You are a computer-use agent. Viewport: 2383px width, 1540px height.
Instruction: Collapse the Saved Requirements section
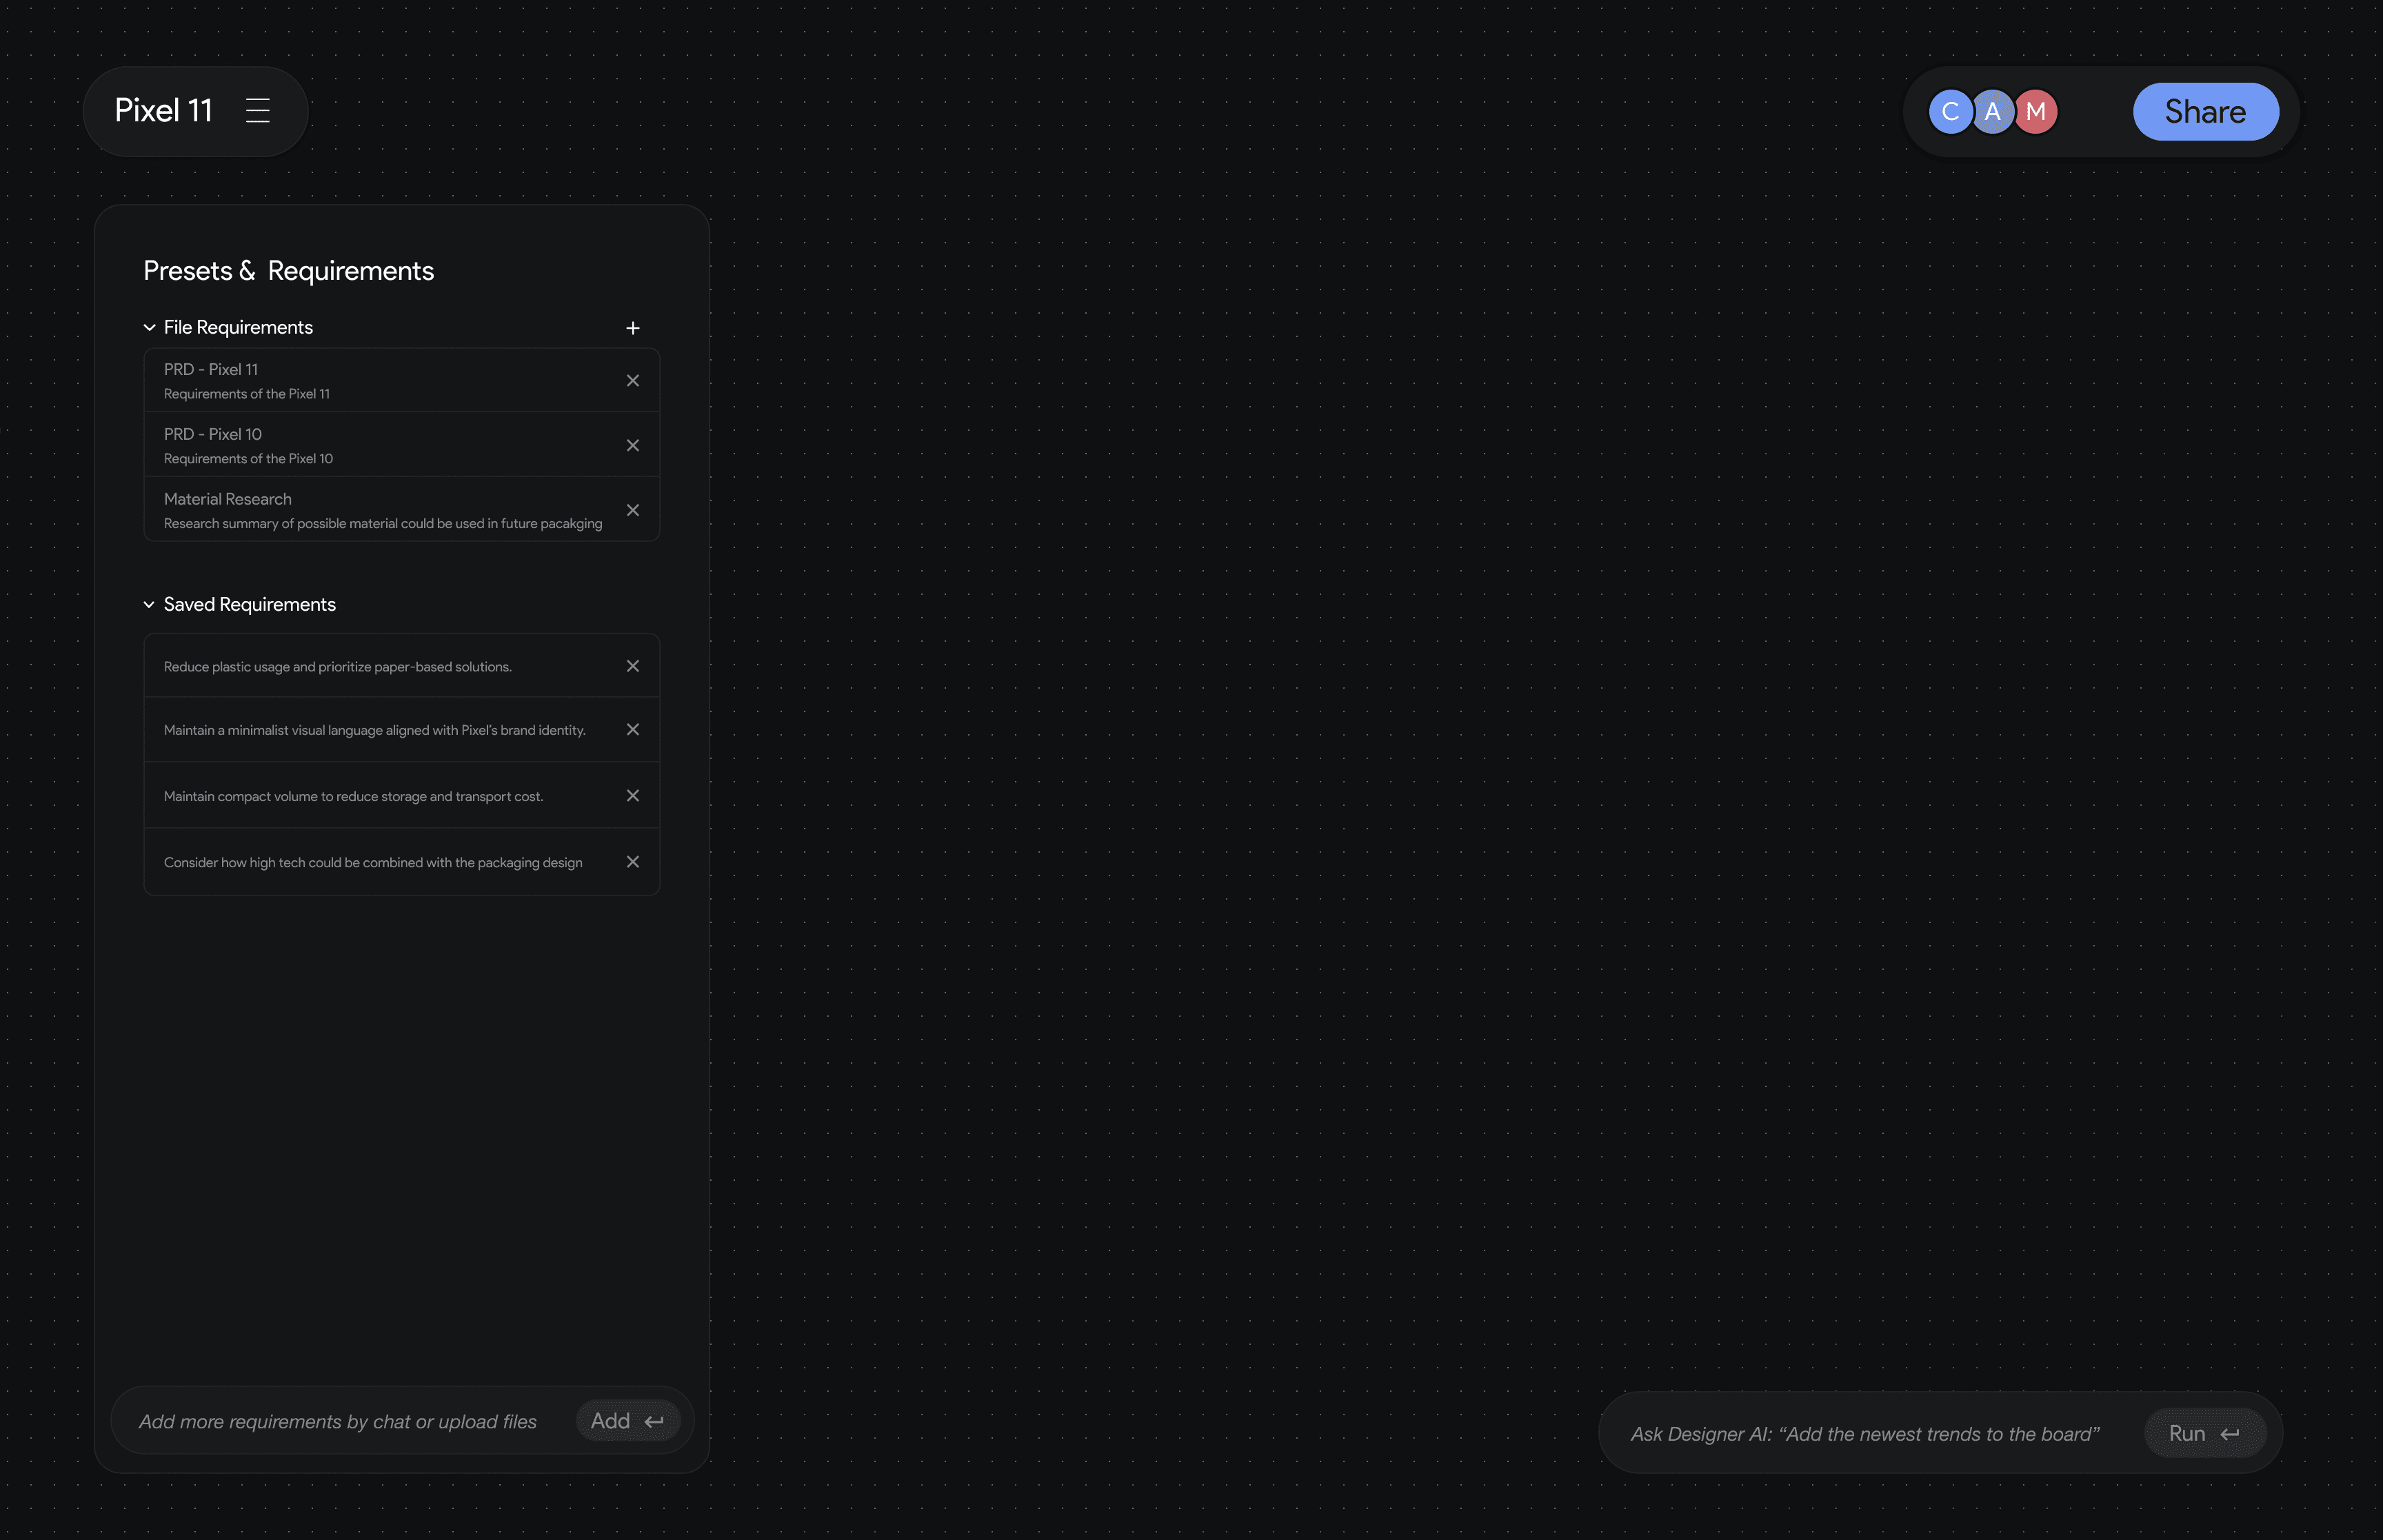click(149, 605)
